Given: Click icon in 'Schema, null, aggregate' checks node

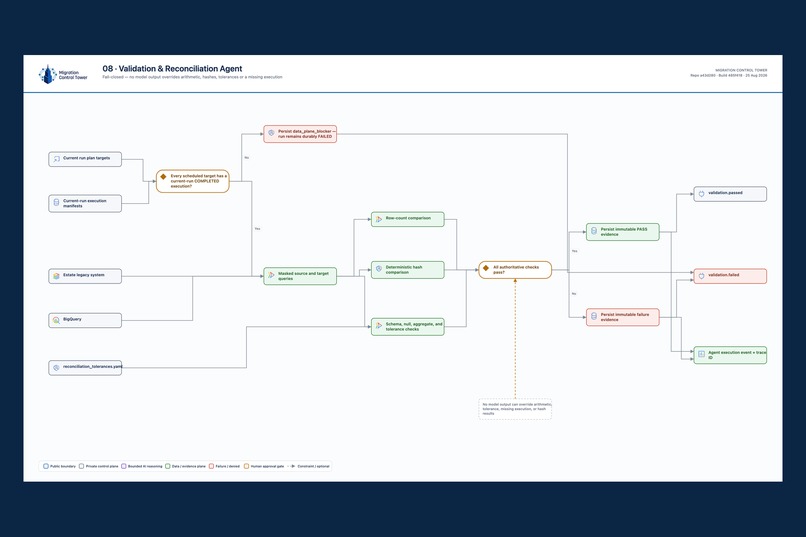Looking at the screenshot, I should coord(379,326).
